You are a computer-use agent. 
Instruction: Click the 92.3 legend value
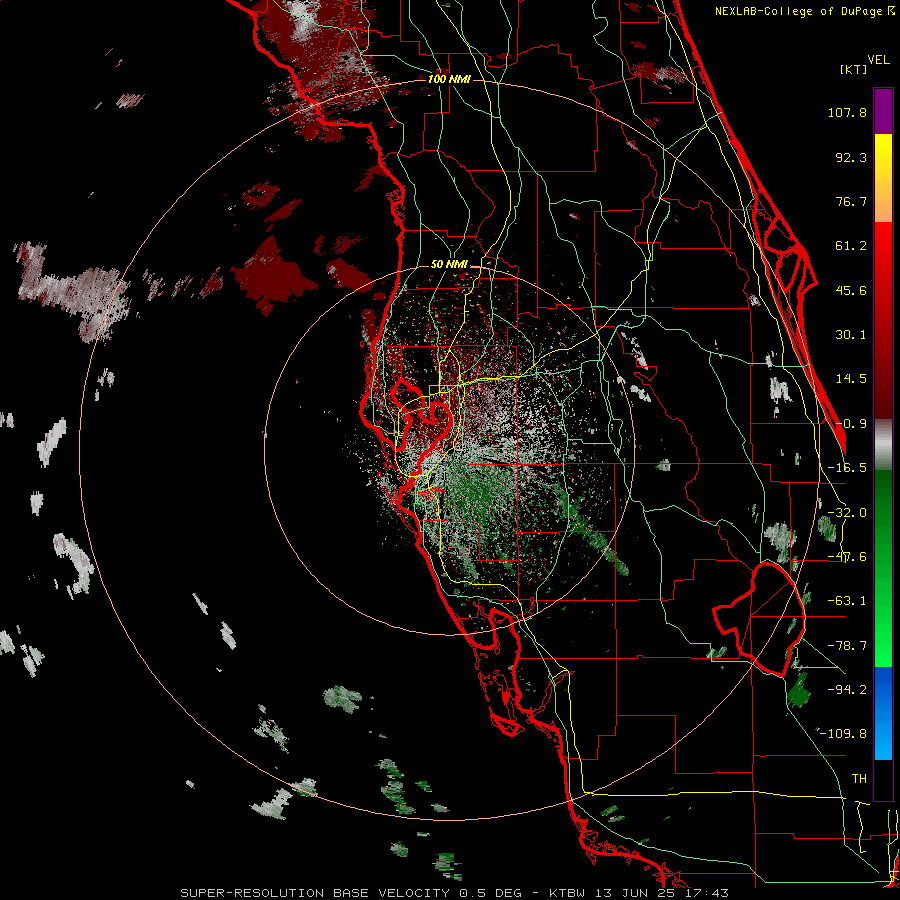pos(851,157)
